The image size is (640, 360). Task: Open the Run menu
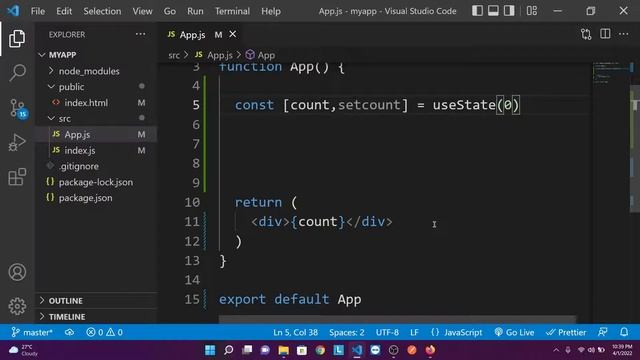(x=195, y=11)
